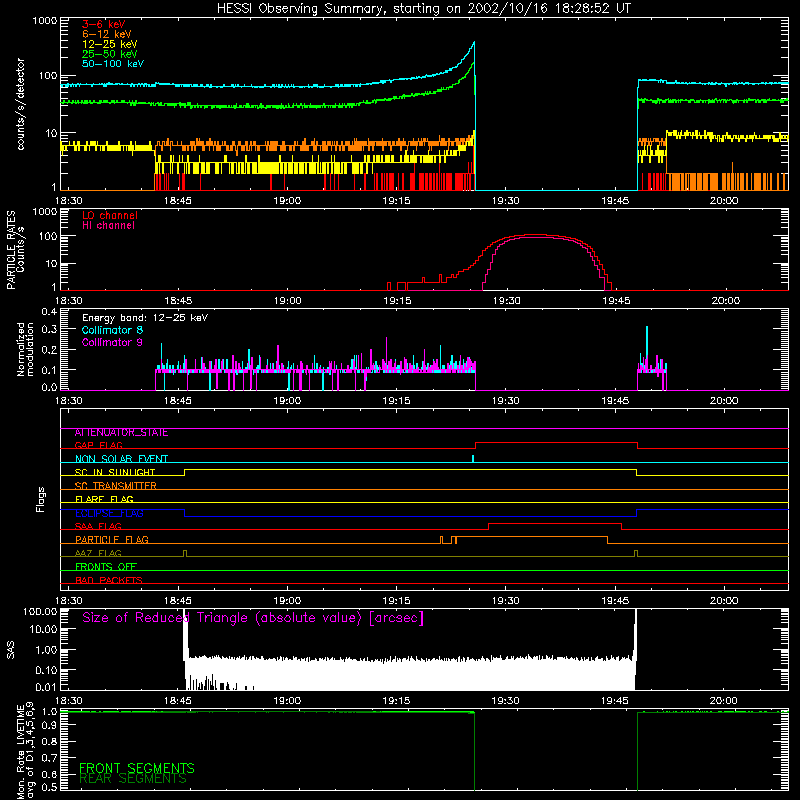
Task: Select the yellow "12-25 keV" legend label
Action: (110, 44)
